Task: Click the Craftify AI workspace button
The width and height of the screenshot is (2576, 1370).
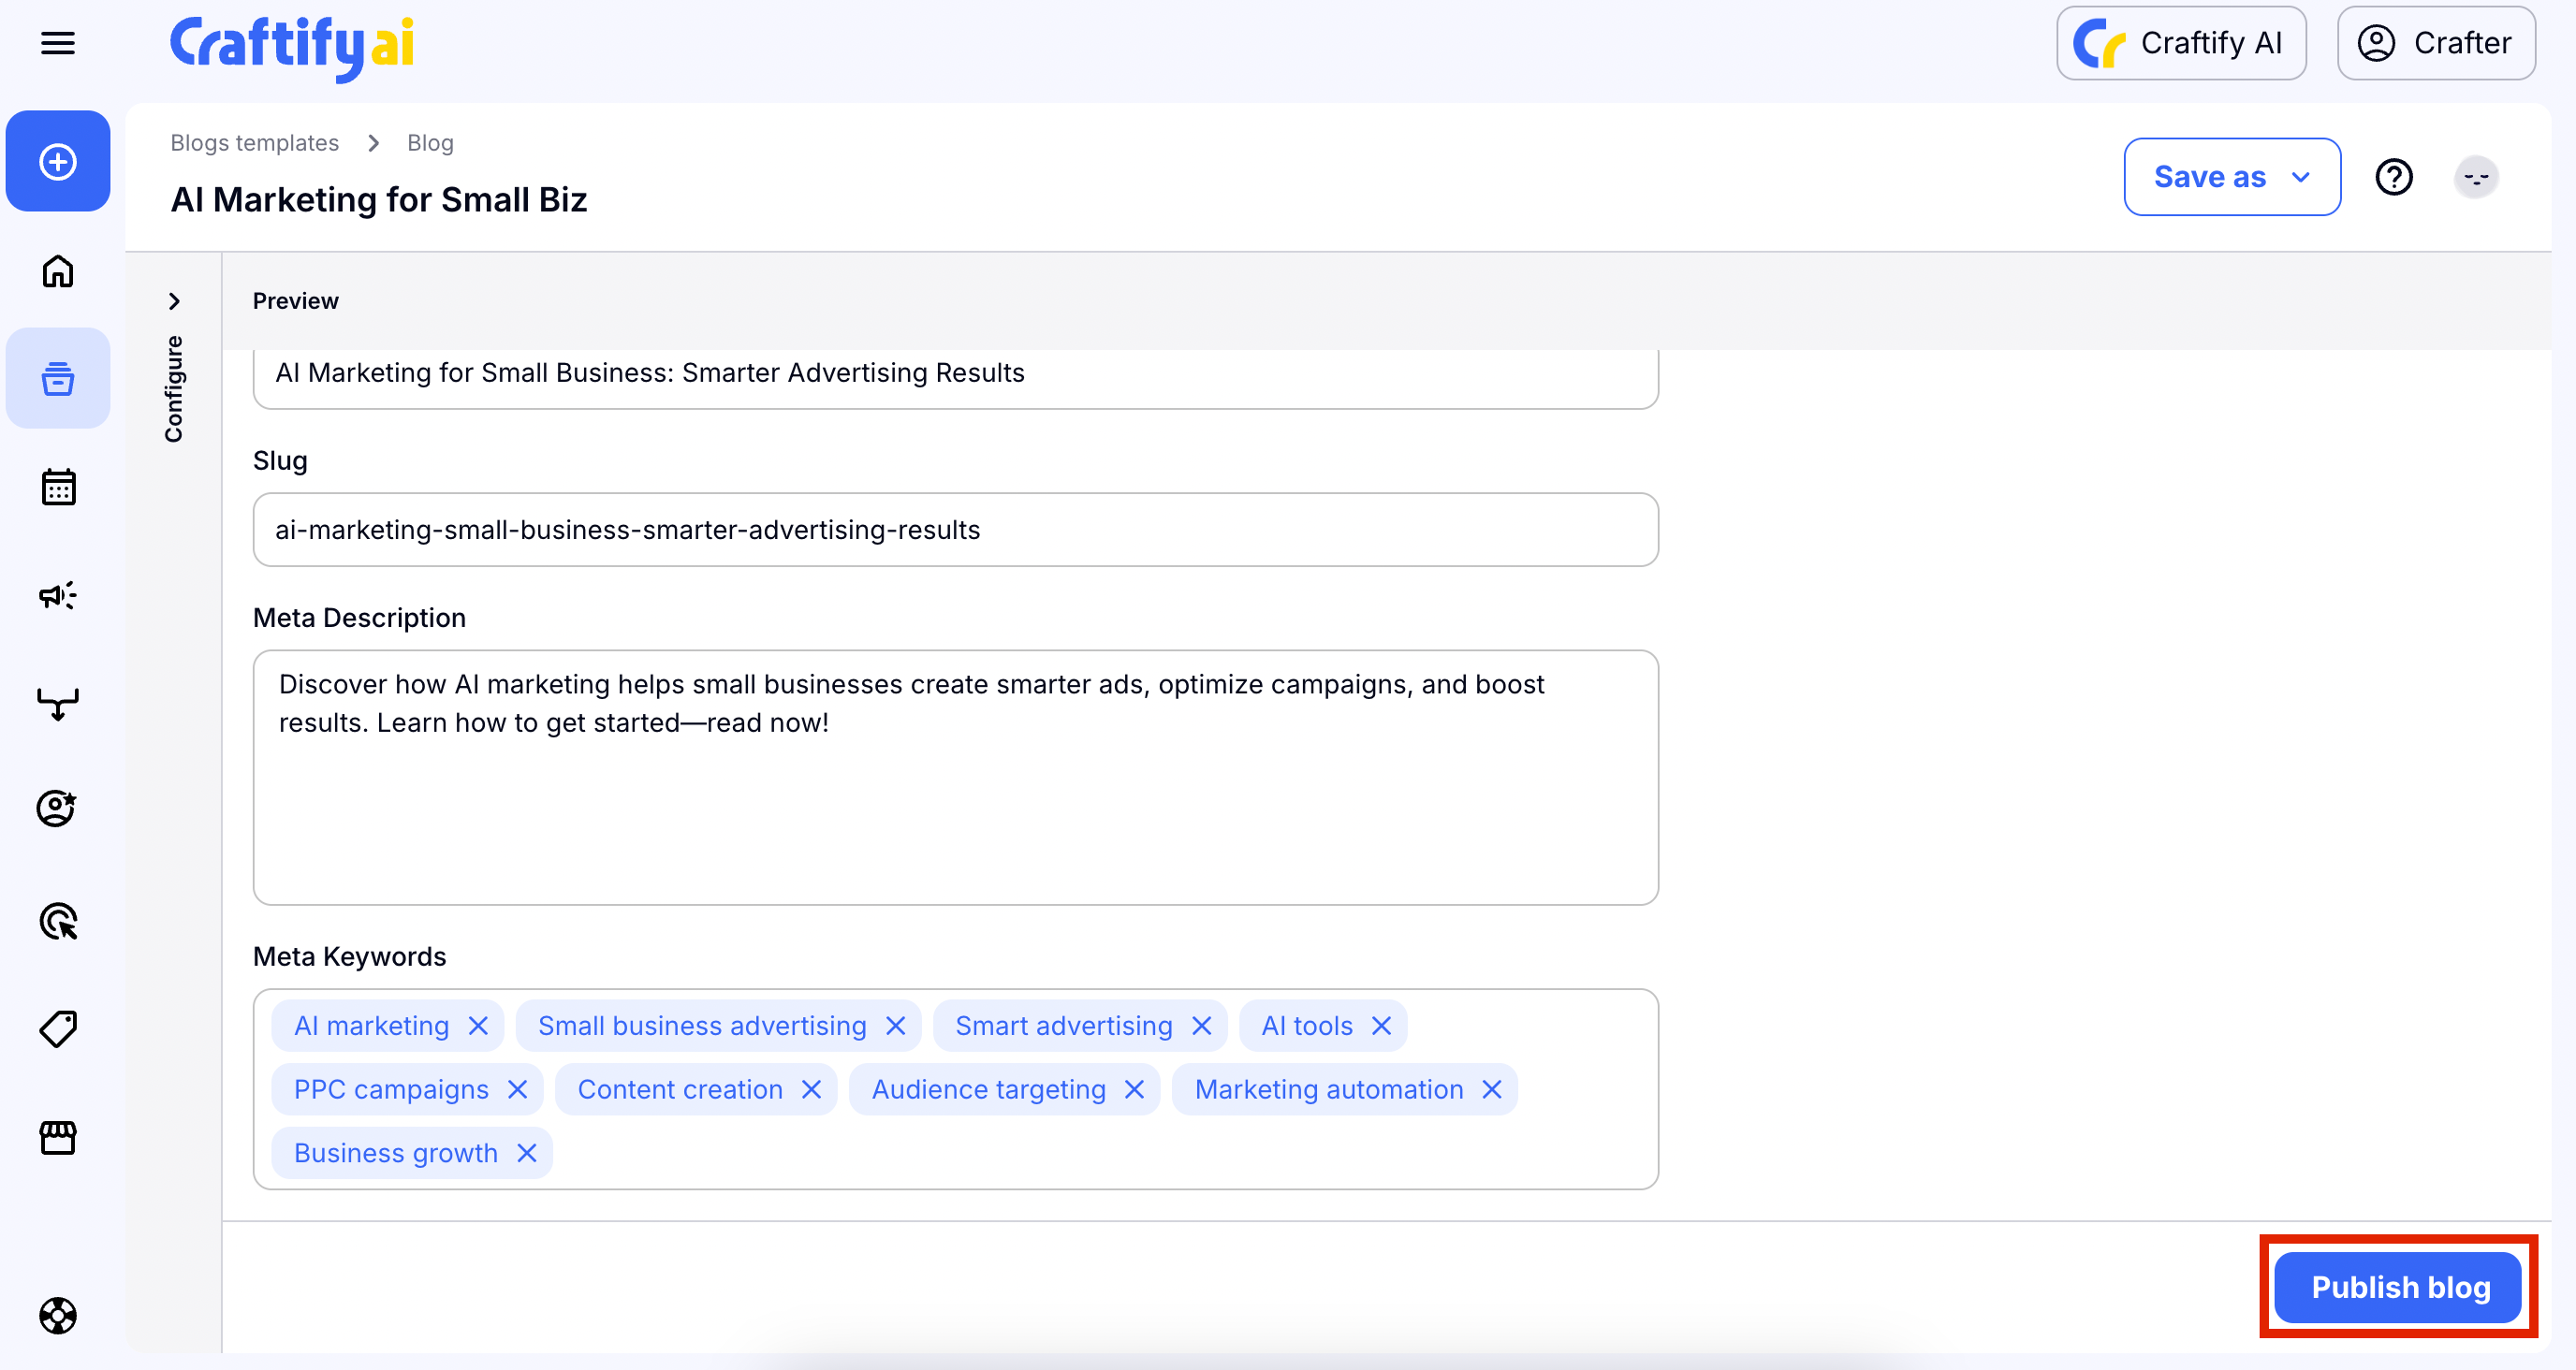Action: pos(2181,43)
